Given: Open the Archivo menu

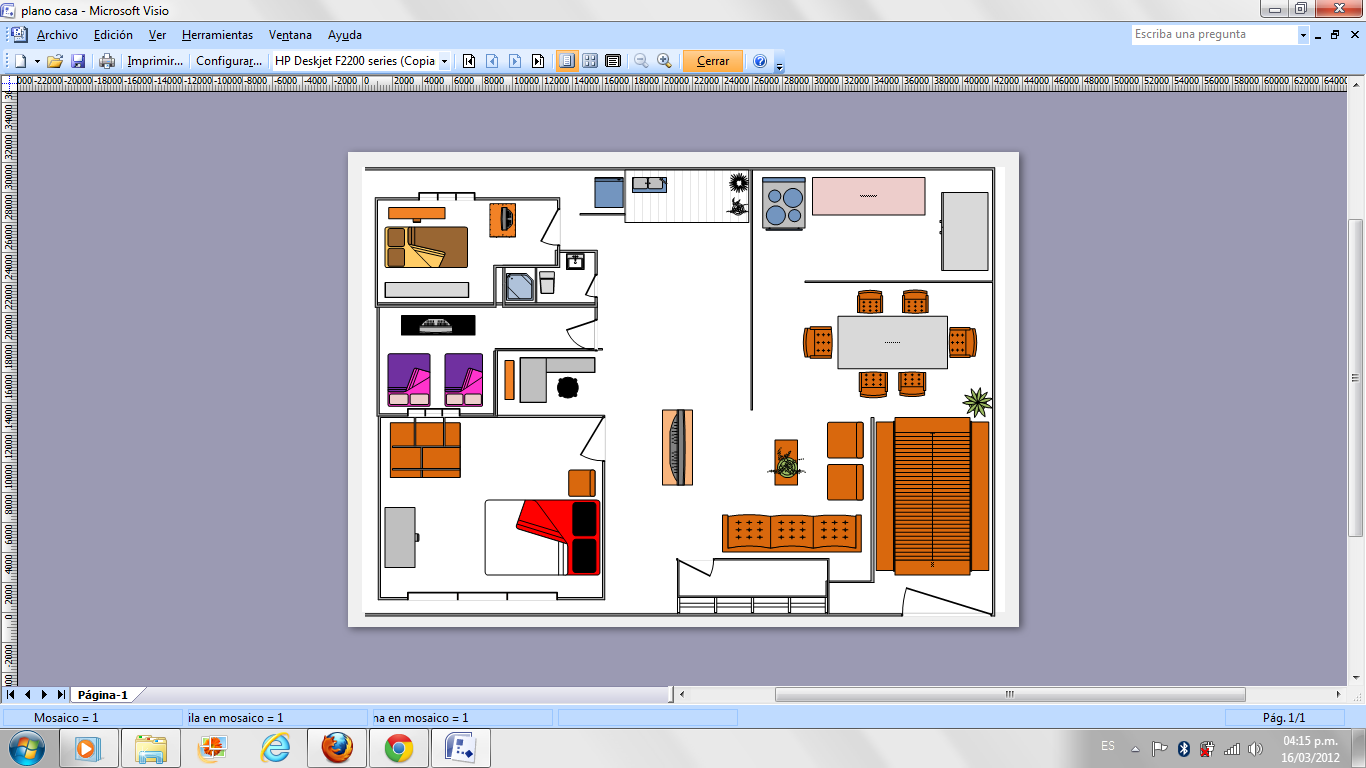Looking at the screenshot, I should [x=57, y=35].
